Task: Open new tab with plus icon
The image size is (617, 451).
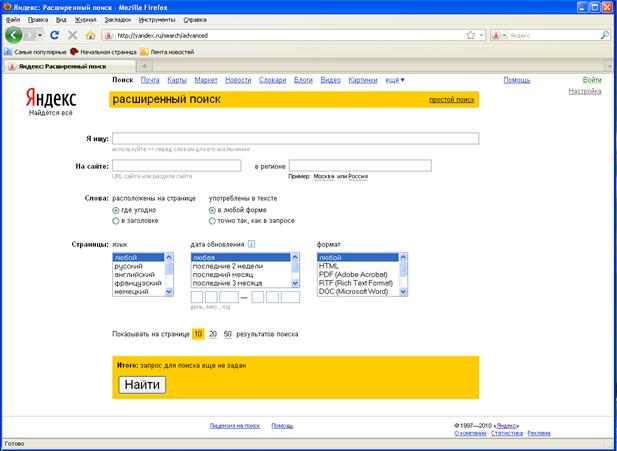Action: 145,66
